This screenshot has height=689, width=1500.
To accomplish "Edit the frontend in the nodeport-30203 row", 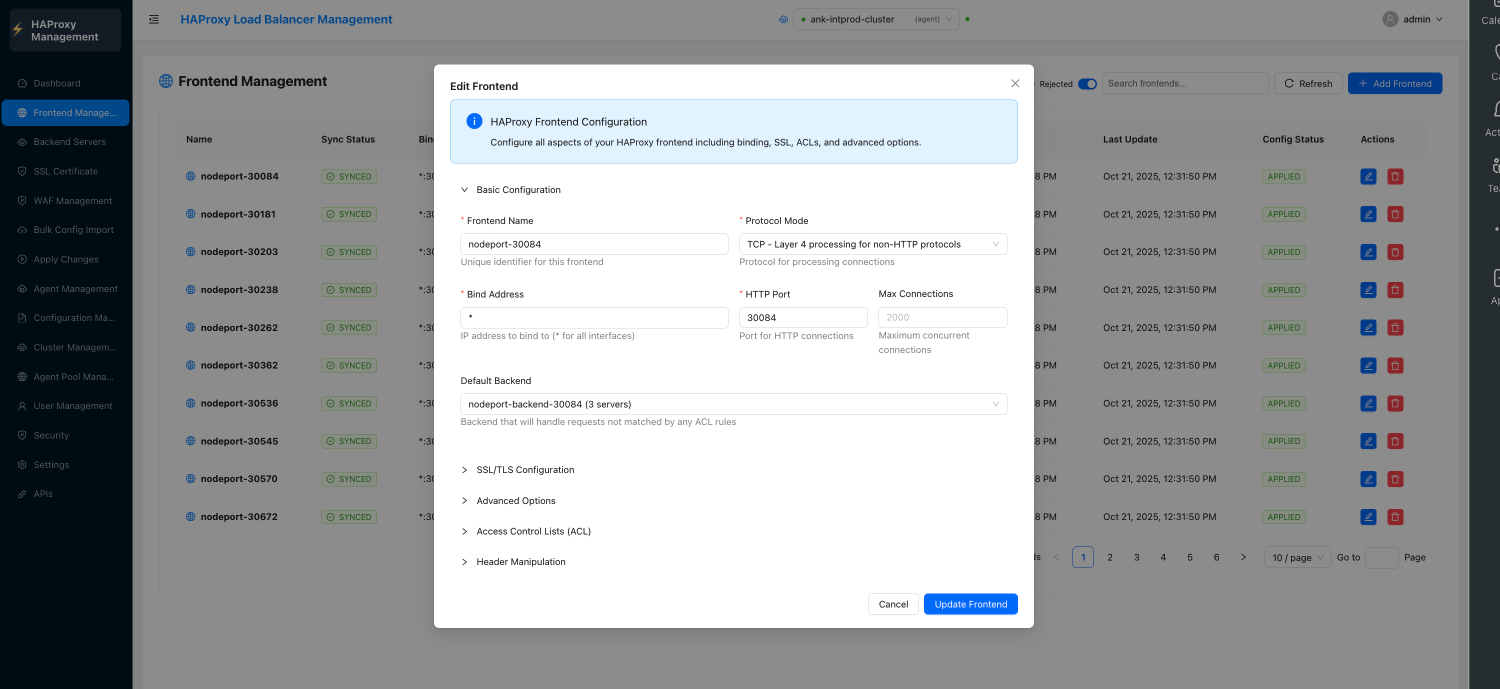I will 1368,252.
